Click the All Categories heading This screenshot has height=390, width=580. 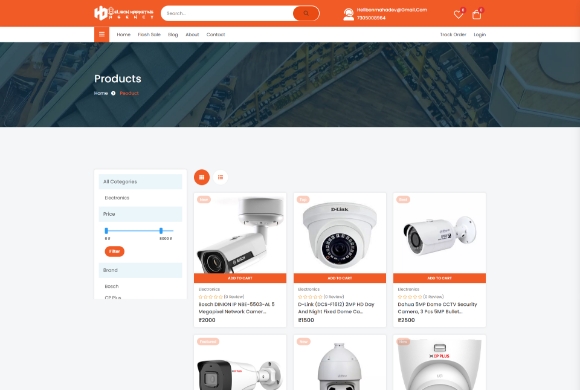(x=141, y=182)
